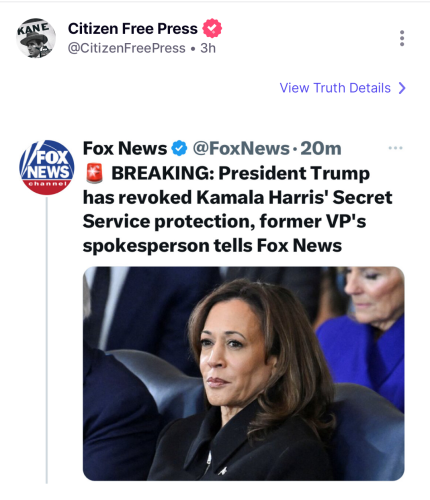
Task: Click the "spokesperson tells Fox News" text line
Action: pos(212,246)
